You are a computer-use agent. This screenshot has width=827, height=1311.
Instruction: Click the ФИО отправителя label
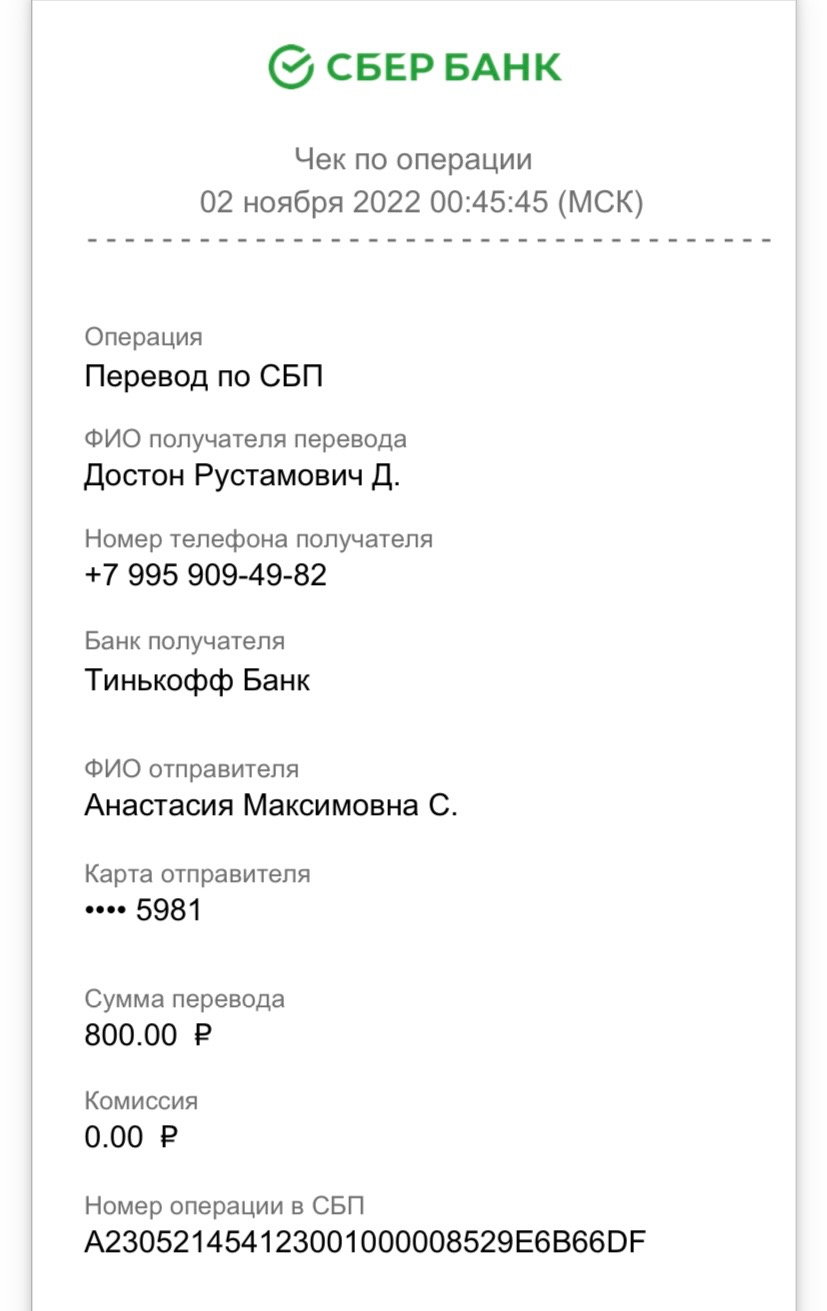click(192, 769)
